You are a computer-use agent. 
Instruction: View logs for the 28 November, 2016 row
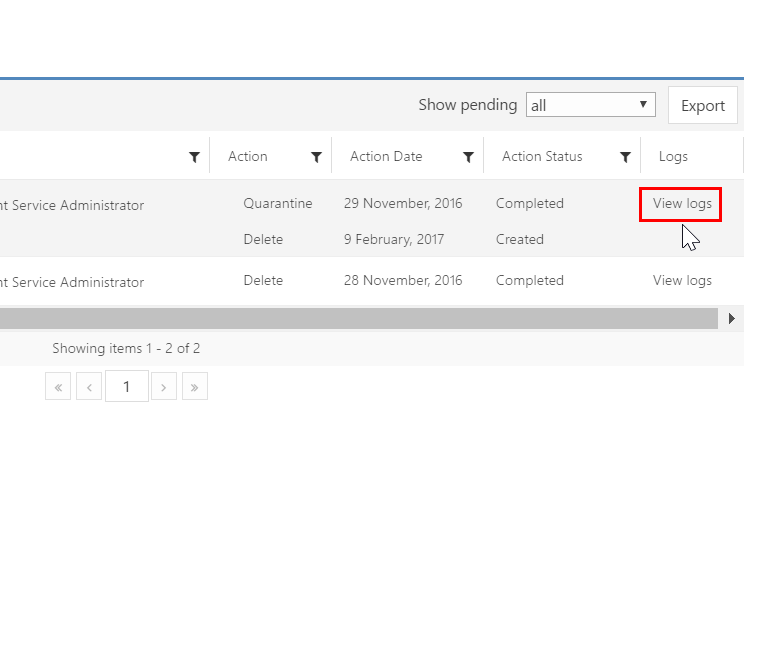682,281
